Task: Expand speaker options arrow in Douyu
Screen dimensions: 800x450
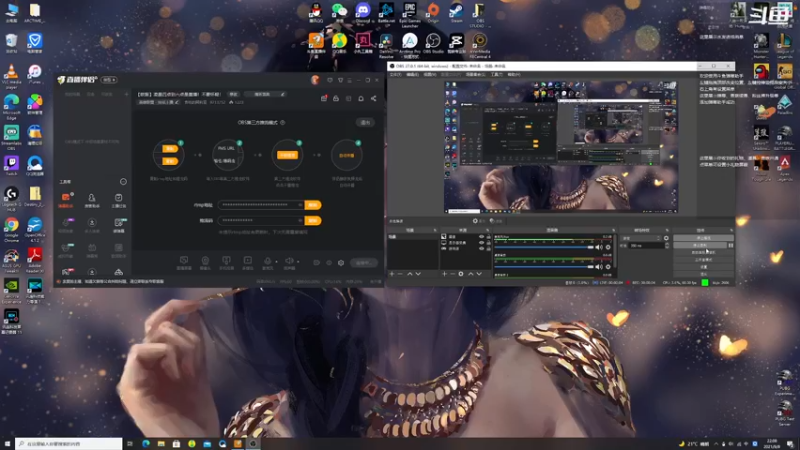Action: point(298,262)
